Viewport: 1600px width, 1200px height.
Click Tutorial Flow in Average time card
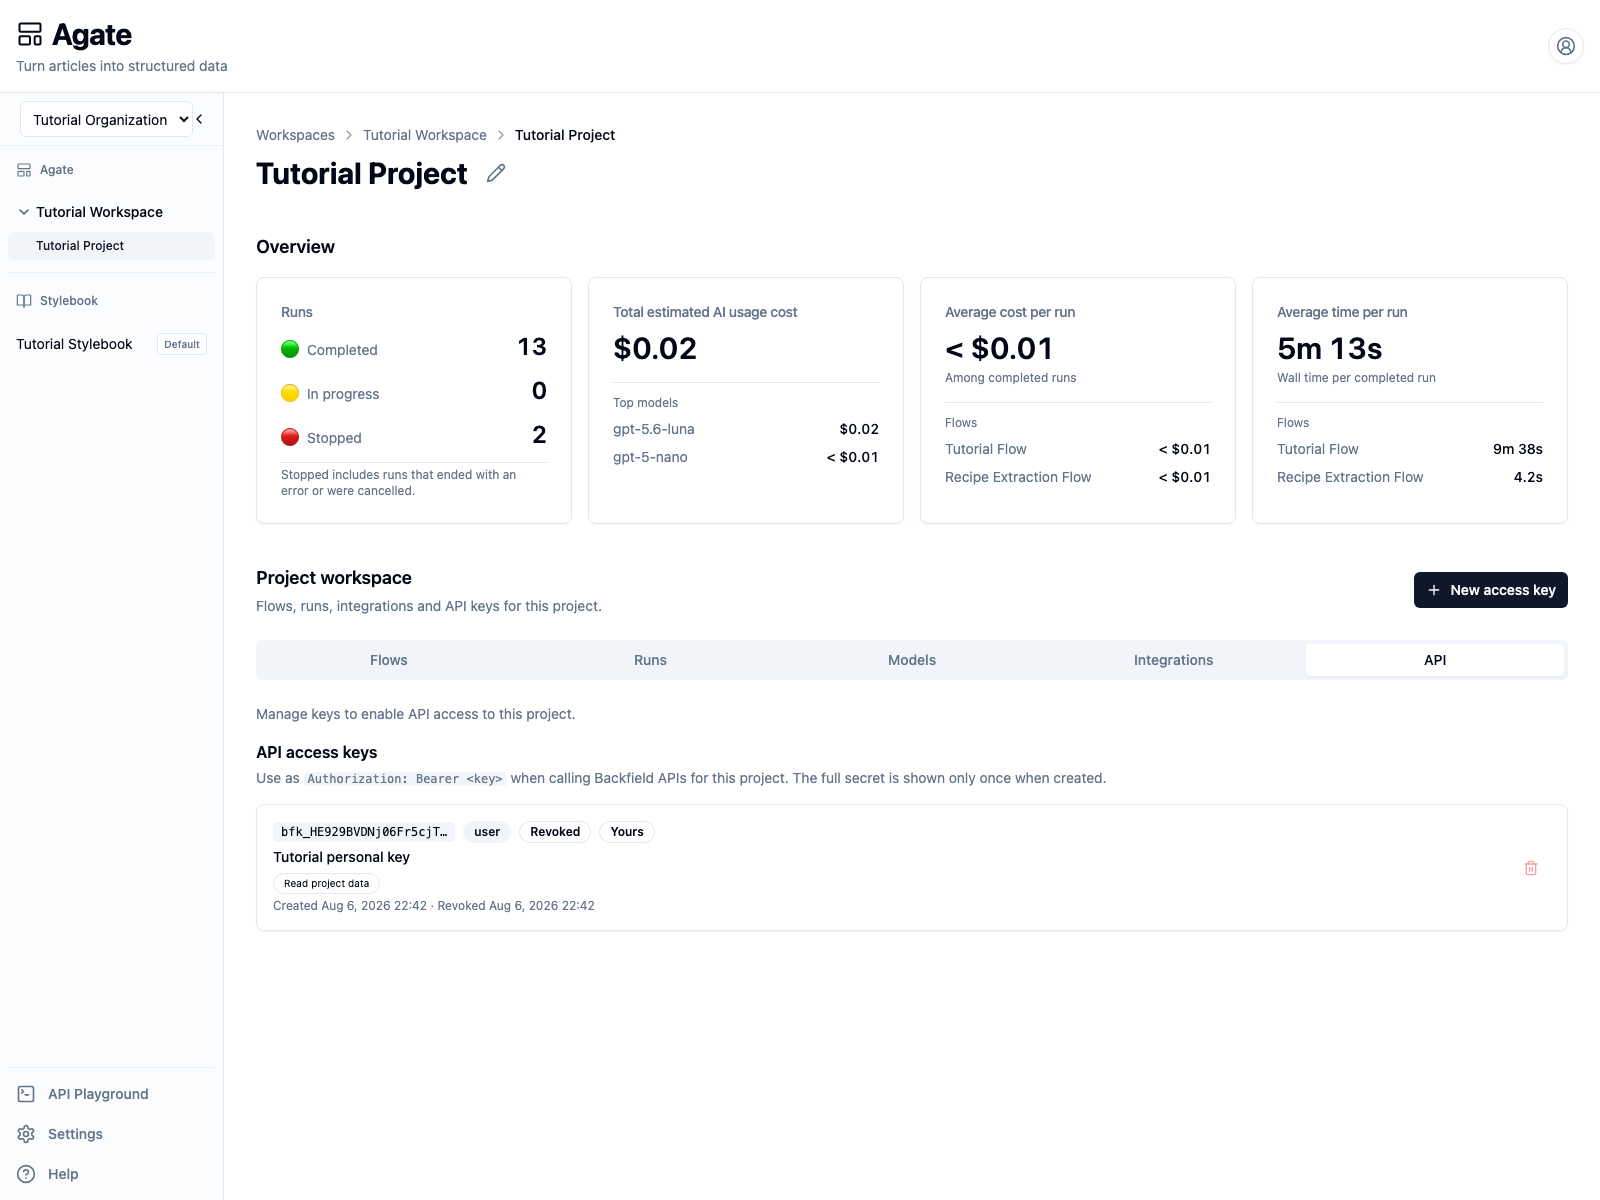click(x=1317, y=449)
